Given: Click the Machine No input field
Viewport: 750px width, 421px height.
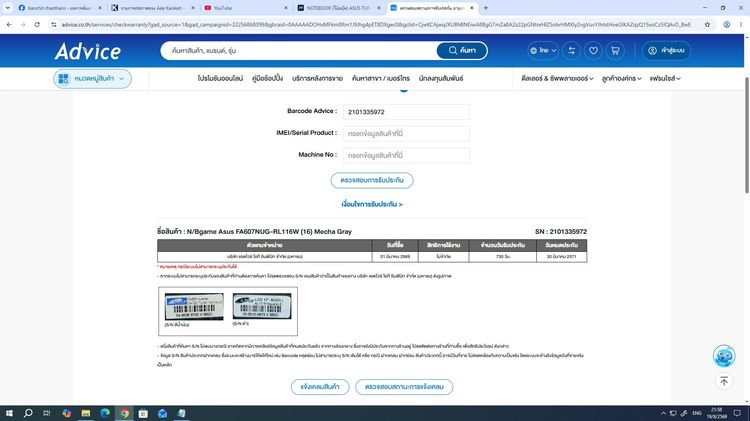Looking at the screenshot, I should (406, 155).
